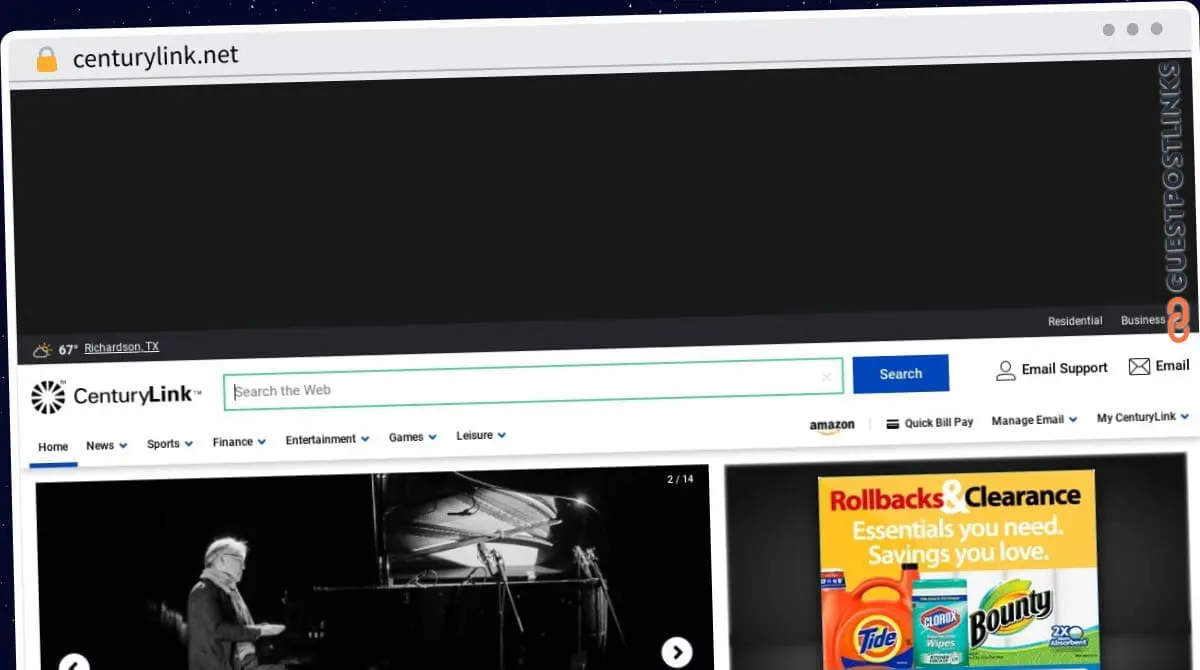Click the 2 / 14 slide counter
The image size is (1200, 670).
(x=680, y=480)
